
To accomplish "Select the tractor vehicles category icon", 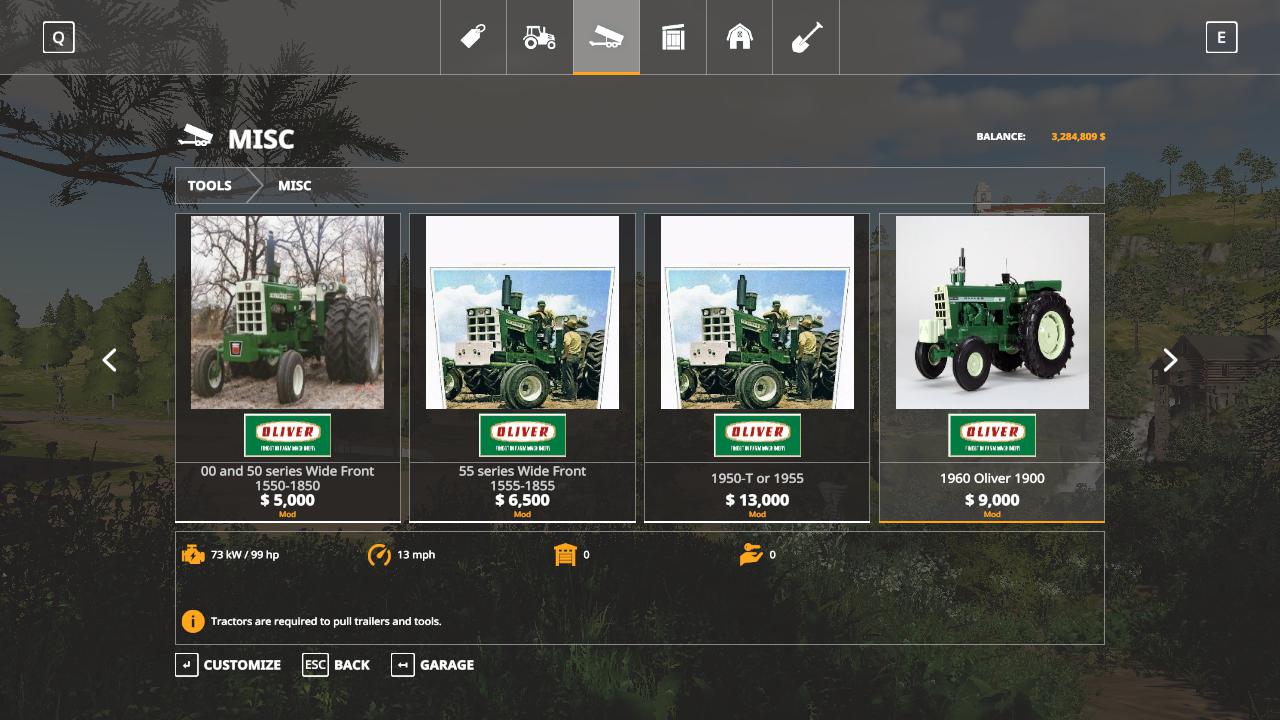I will tap(539, 37).
